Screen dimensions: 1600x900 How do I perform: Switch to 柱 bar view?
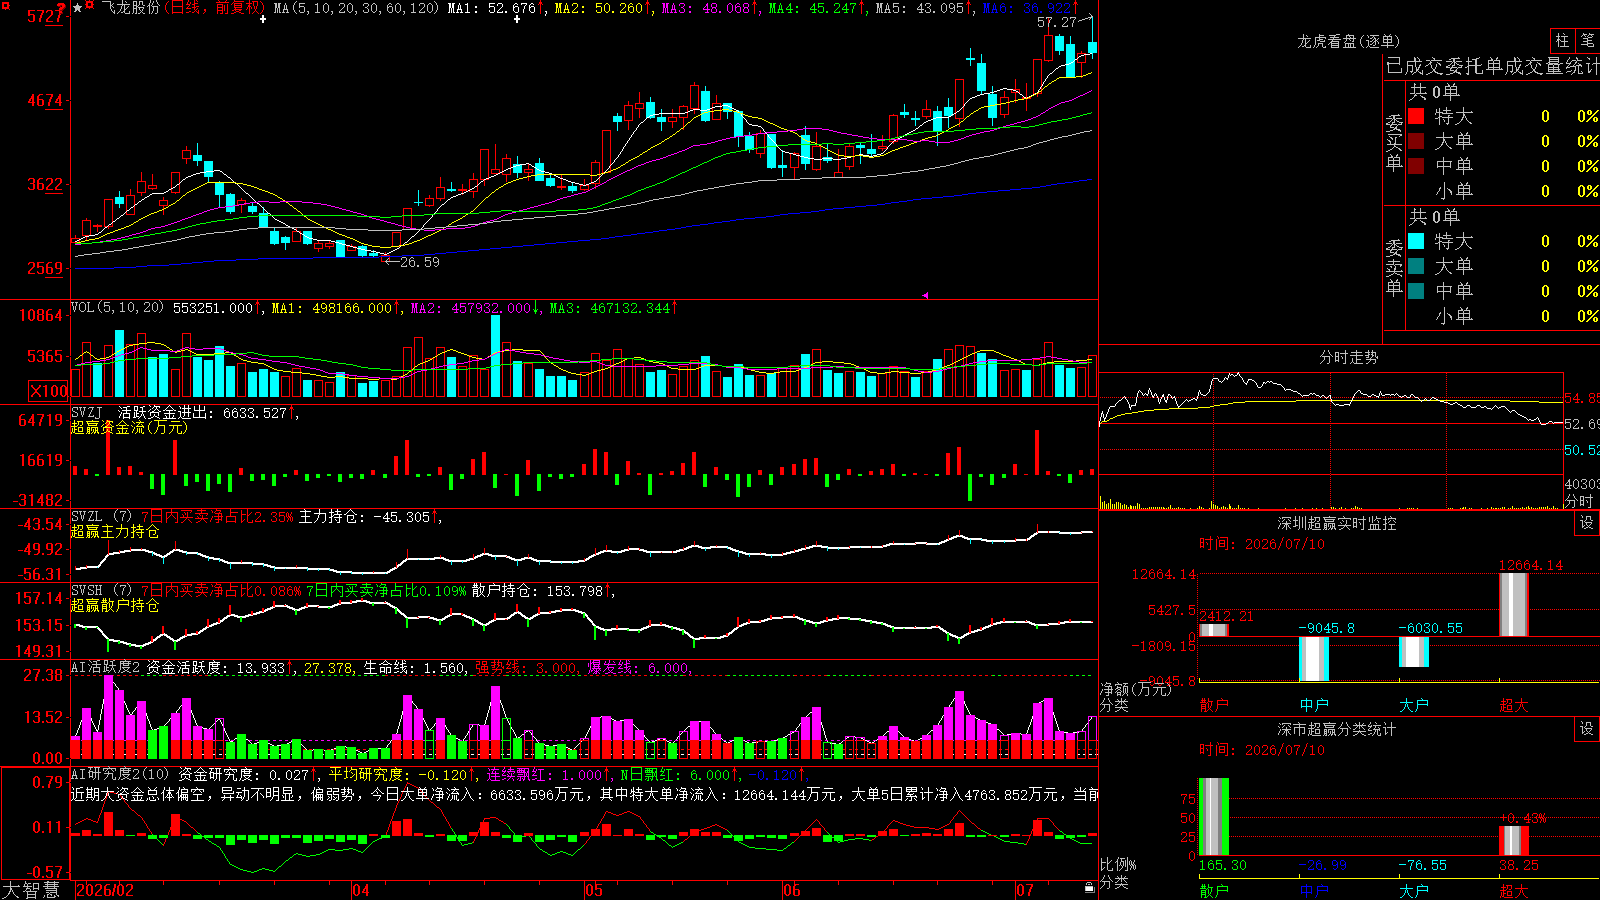point(1562,41)
